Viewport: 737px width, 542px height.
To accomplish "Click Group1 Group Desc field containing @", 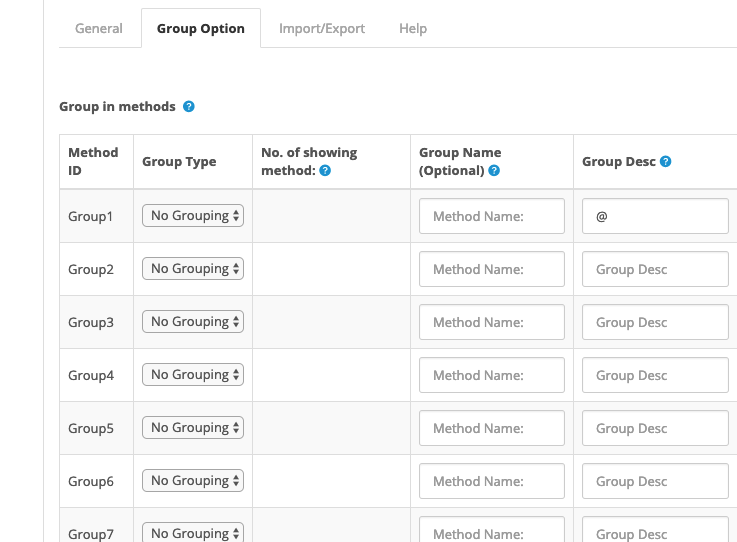I will [x=655, y=216].
